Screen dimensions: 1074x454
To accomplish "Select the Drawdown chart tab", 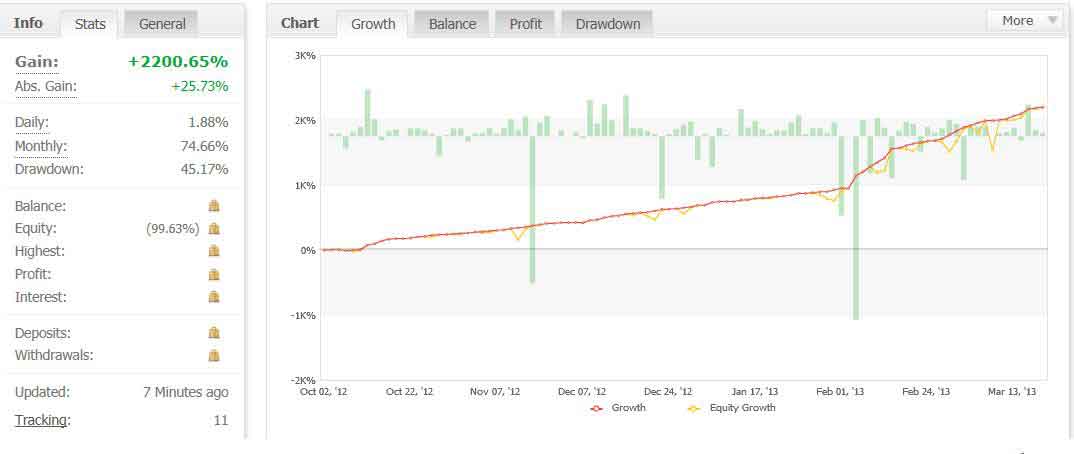I will 608,24.
